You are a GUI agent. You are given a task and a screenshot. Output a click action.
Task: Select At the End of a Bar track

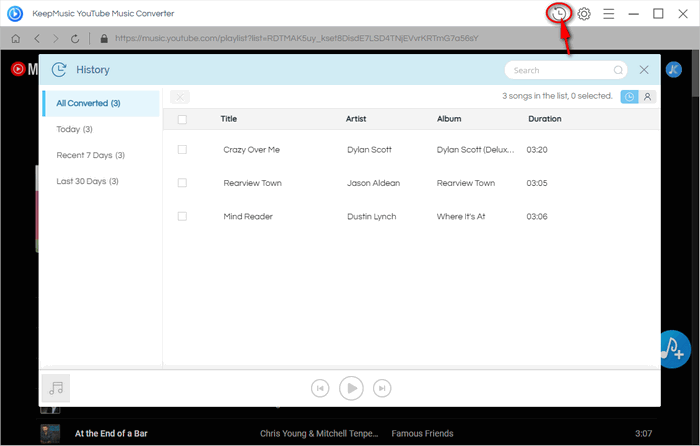click(x=111, y=433)
